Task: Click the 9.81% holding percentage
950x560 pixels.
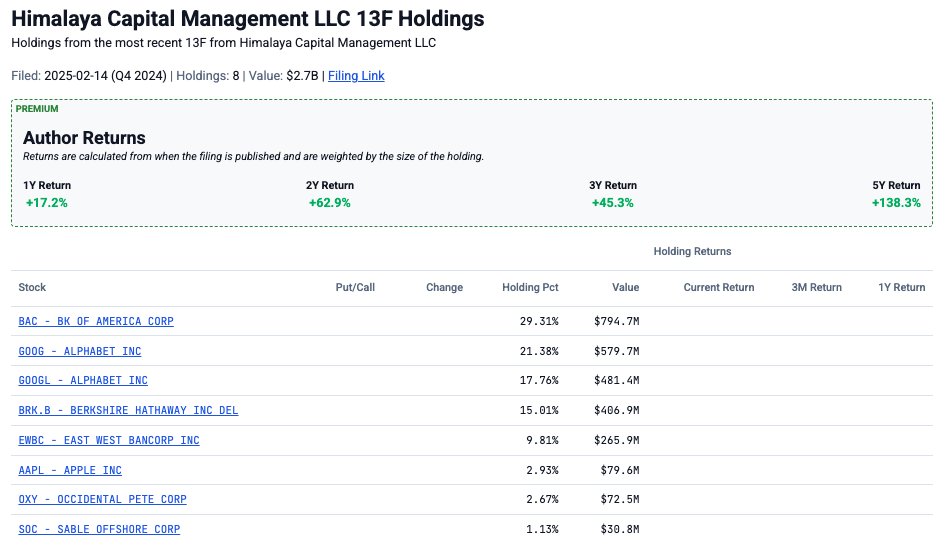Action: [542, 440]
